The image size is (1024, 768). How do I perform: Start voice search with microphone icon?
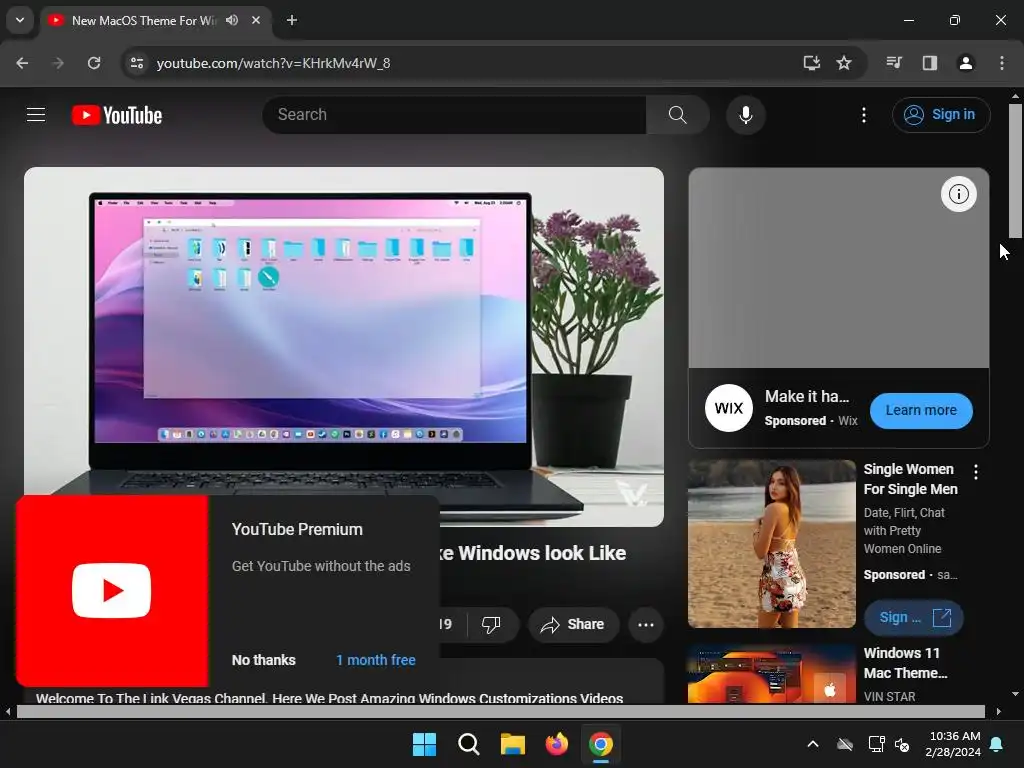click(745, 115)
